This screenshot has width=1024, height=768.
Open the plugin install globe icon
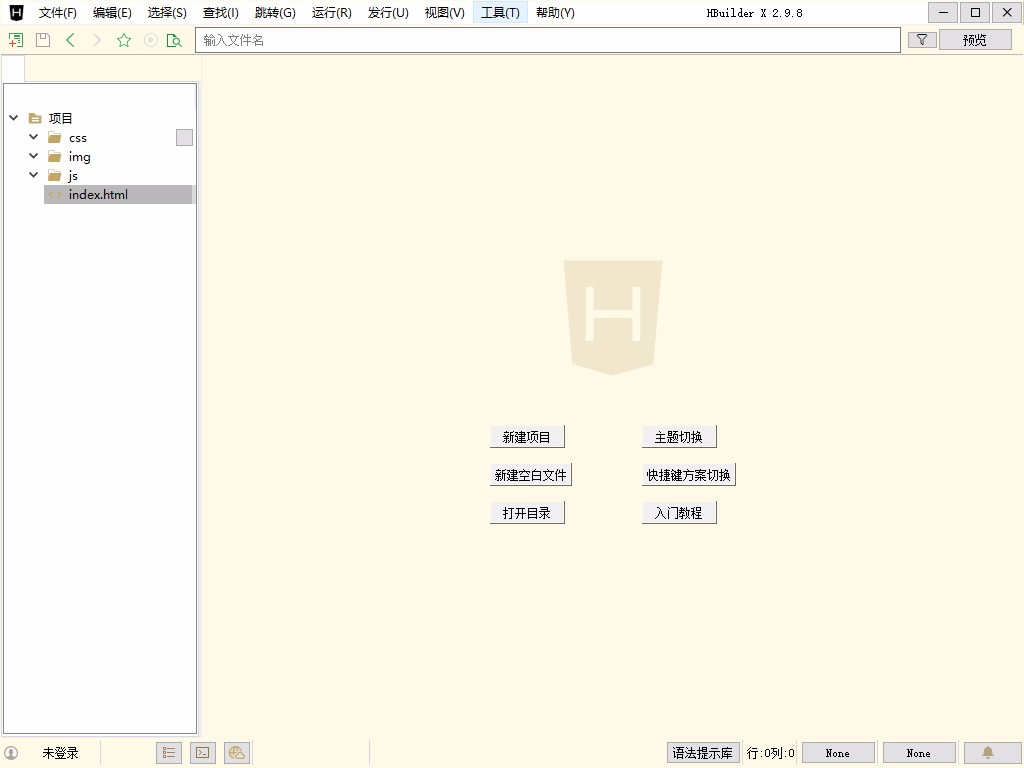236,752
